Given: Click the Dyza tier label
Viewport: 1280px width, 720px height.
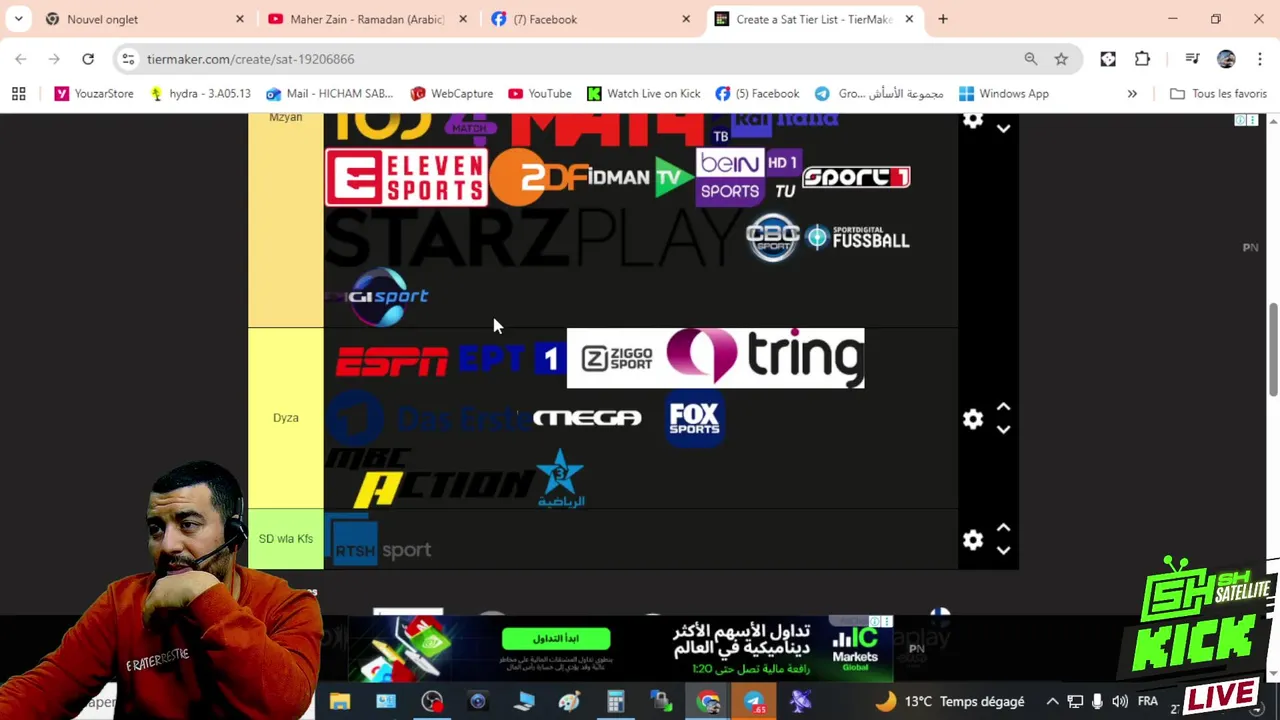Looking at the screenshot, I should [x=286, y=418].
